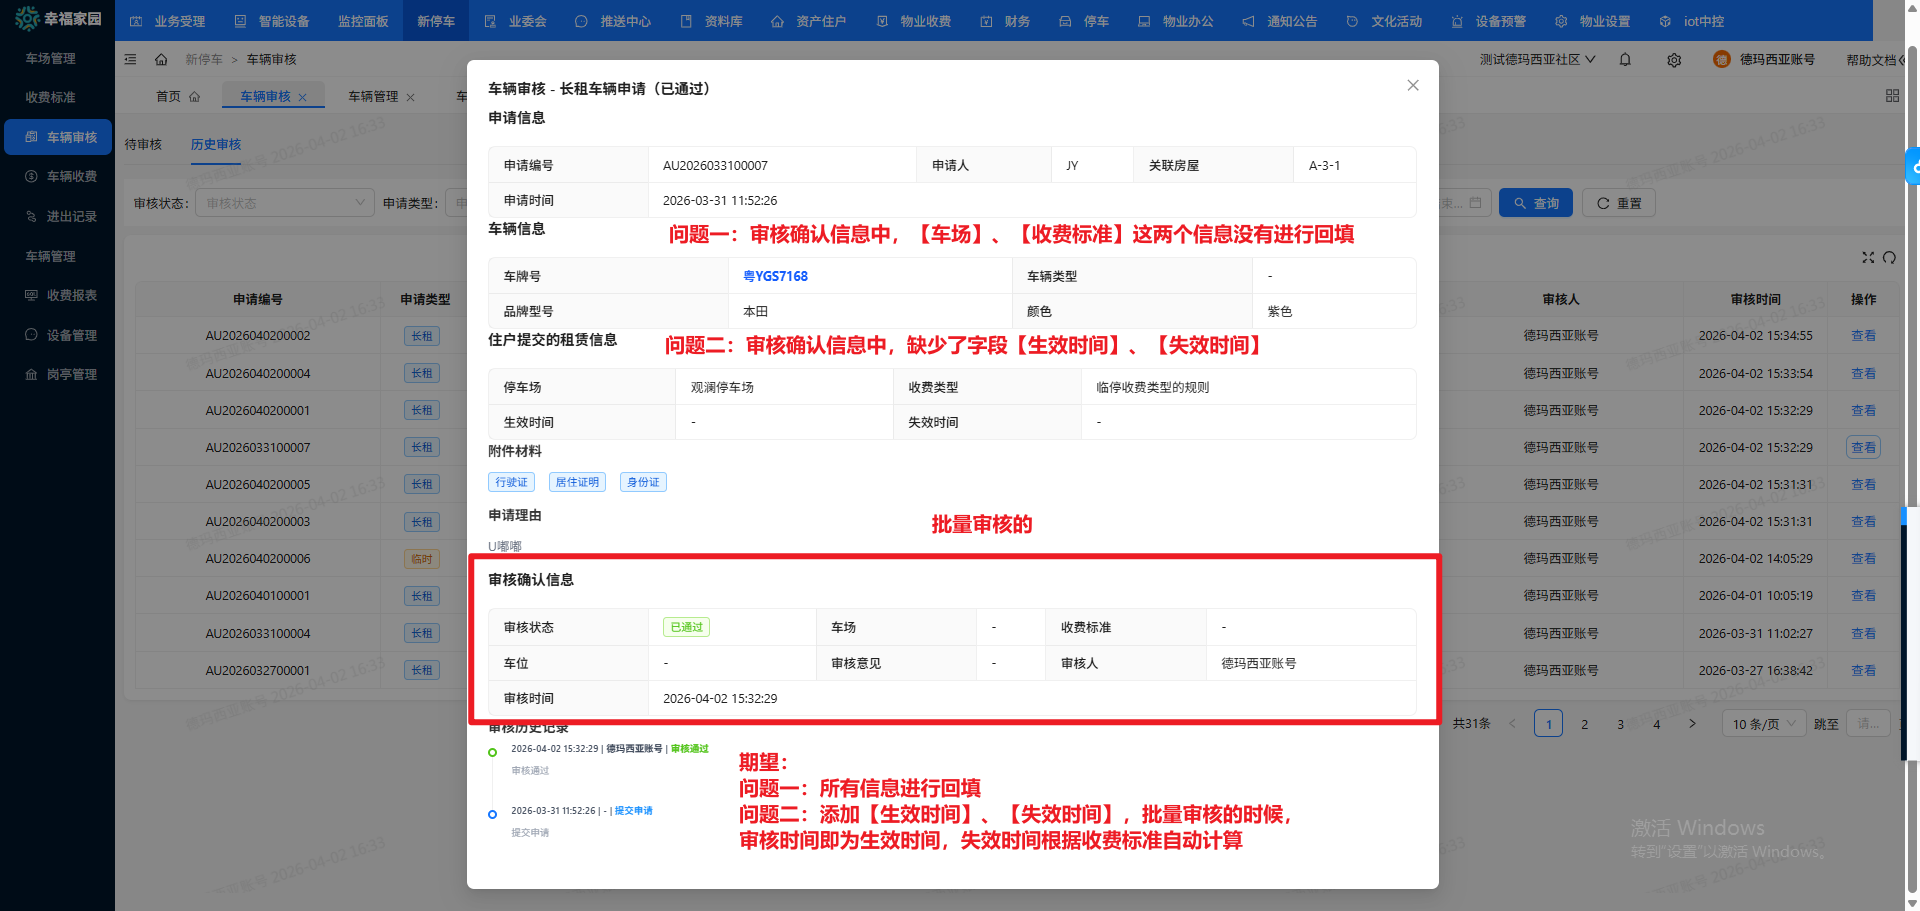Click the home icon in breadcrumb

161,60
